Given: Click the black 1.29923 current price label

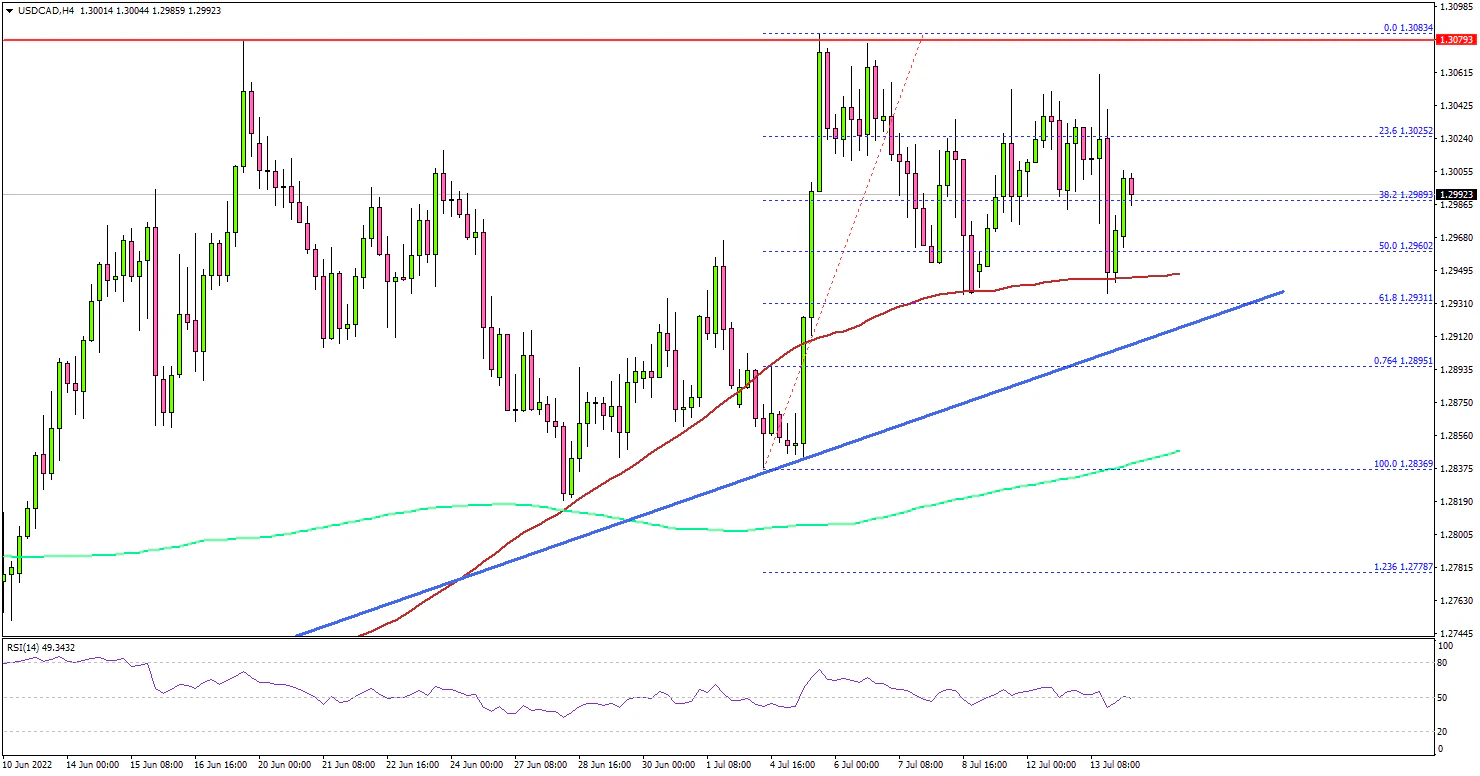Looking at the screenshot, I should [x=1454, y=194].
